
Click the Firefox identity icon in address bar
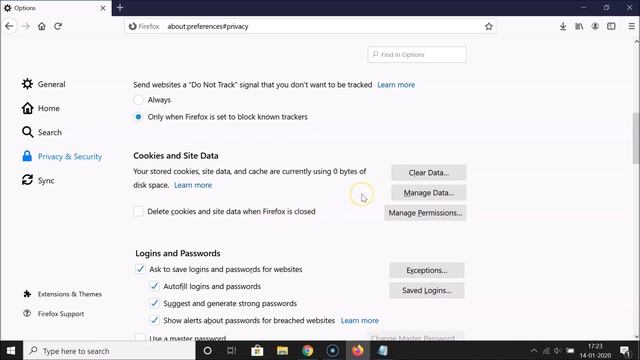click(144, 26)
